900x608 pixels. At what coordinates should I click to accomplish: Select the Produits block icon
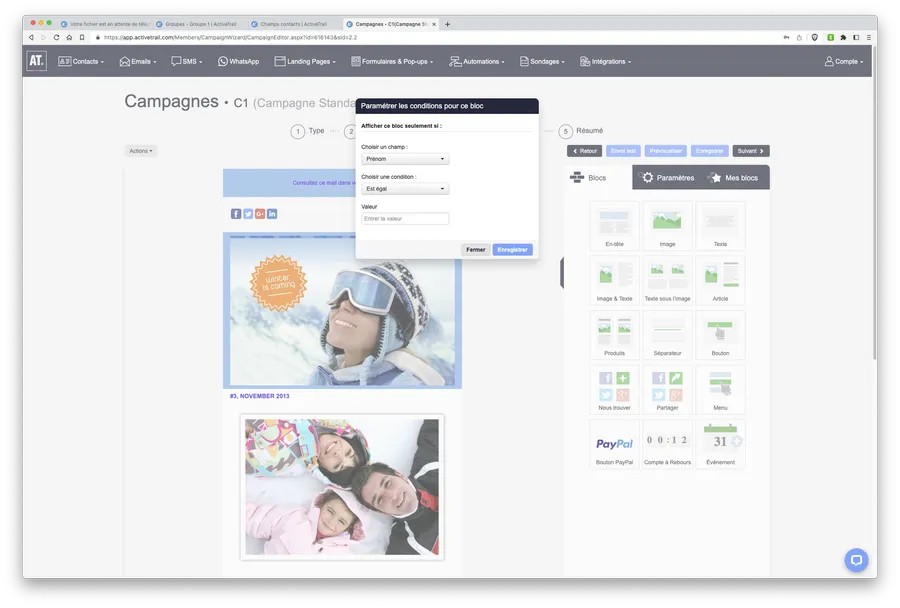614,335
